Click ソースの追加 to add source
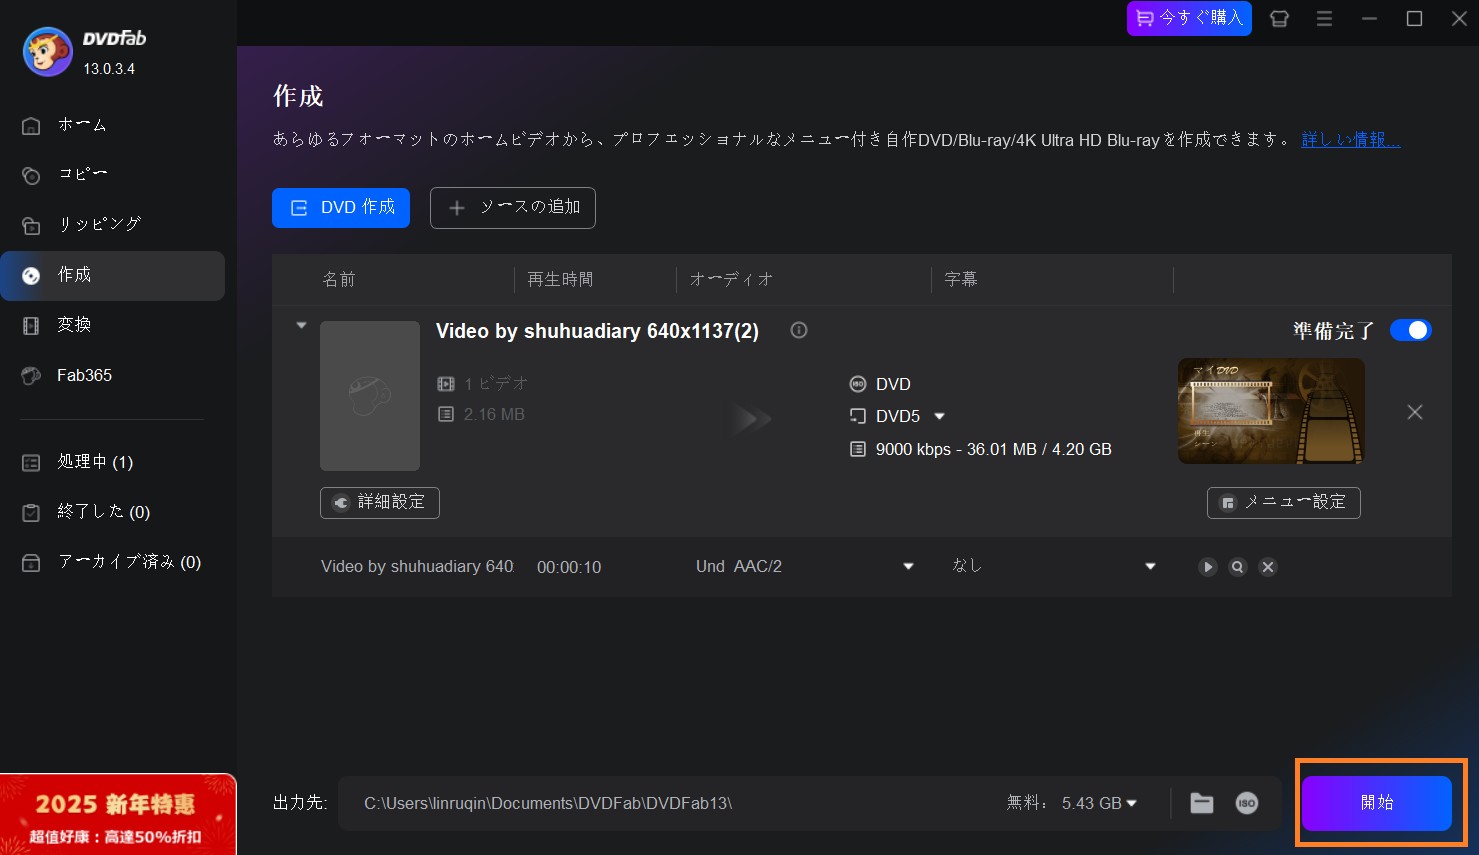Screen dimensions: 1479x855 pos(513,208)
